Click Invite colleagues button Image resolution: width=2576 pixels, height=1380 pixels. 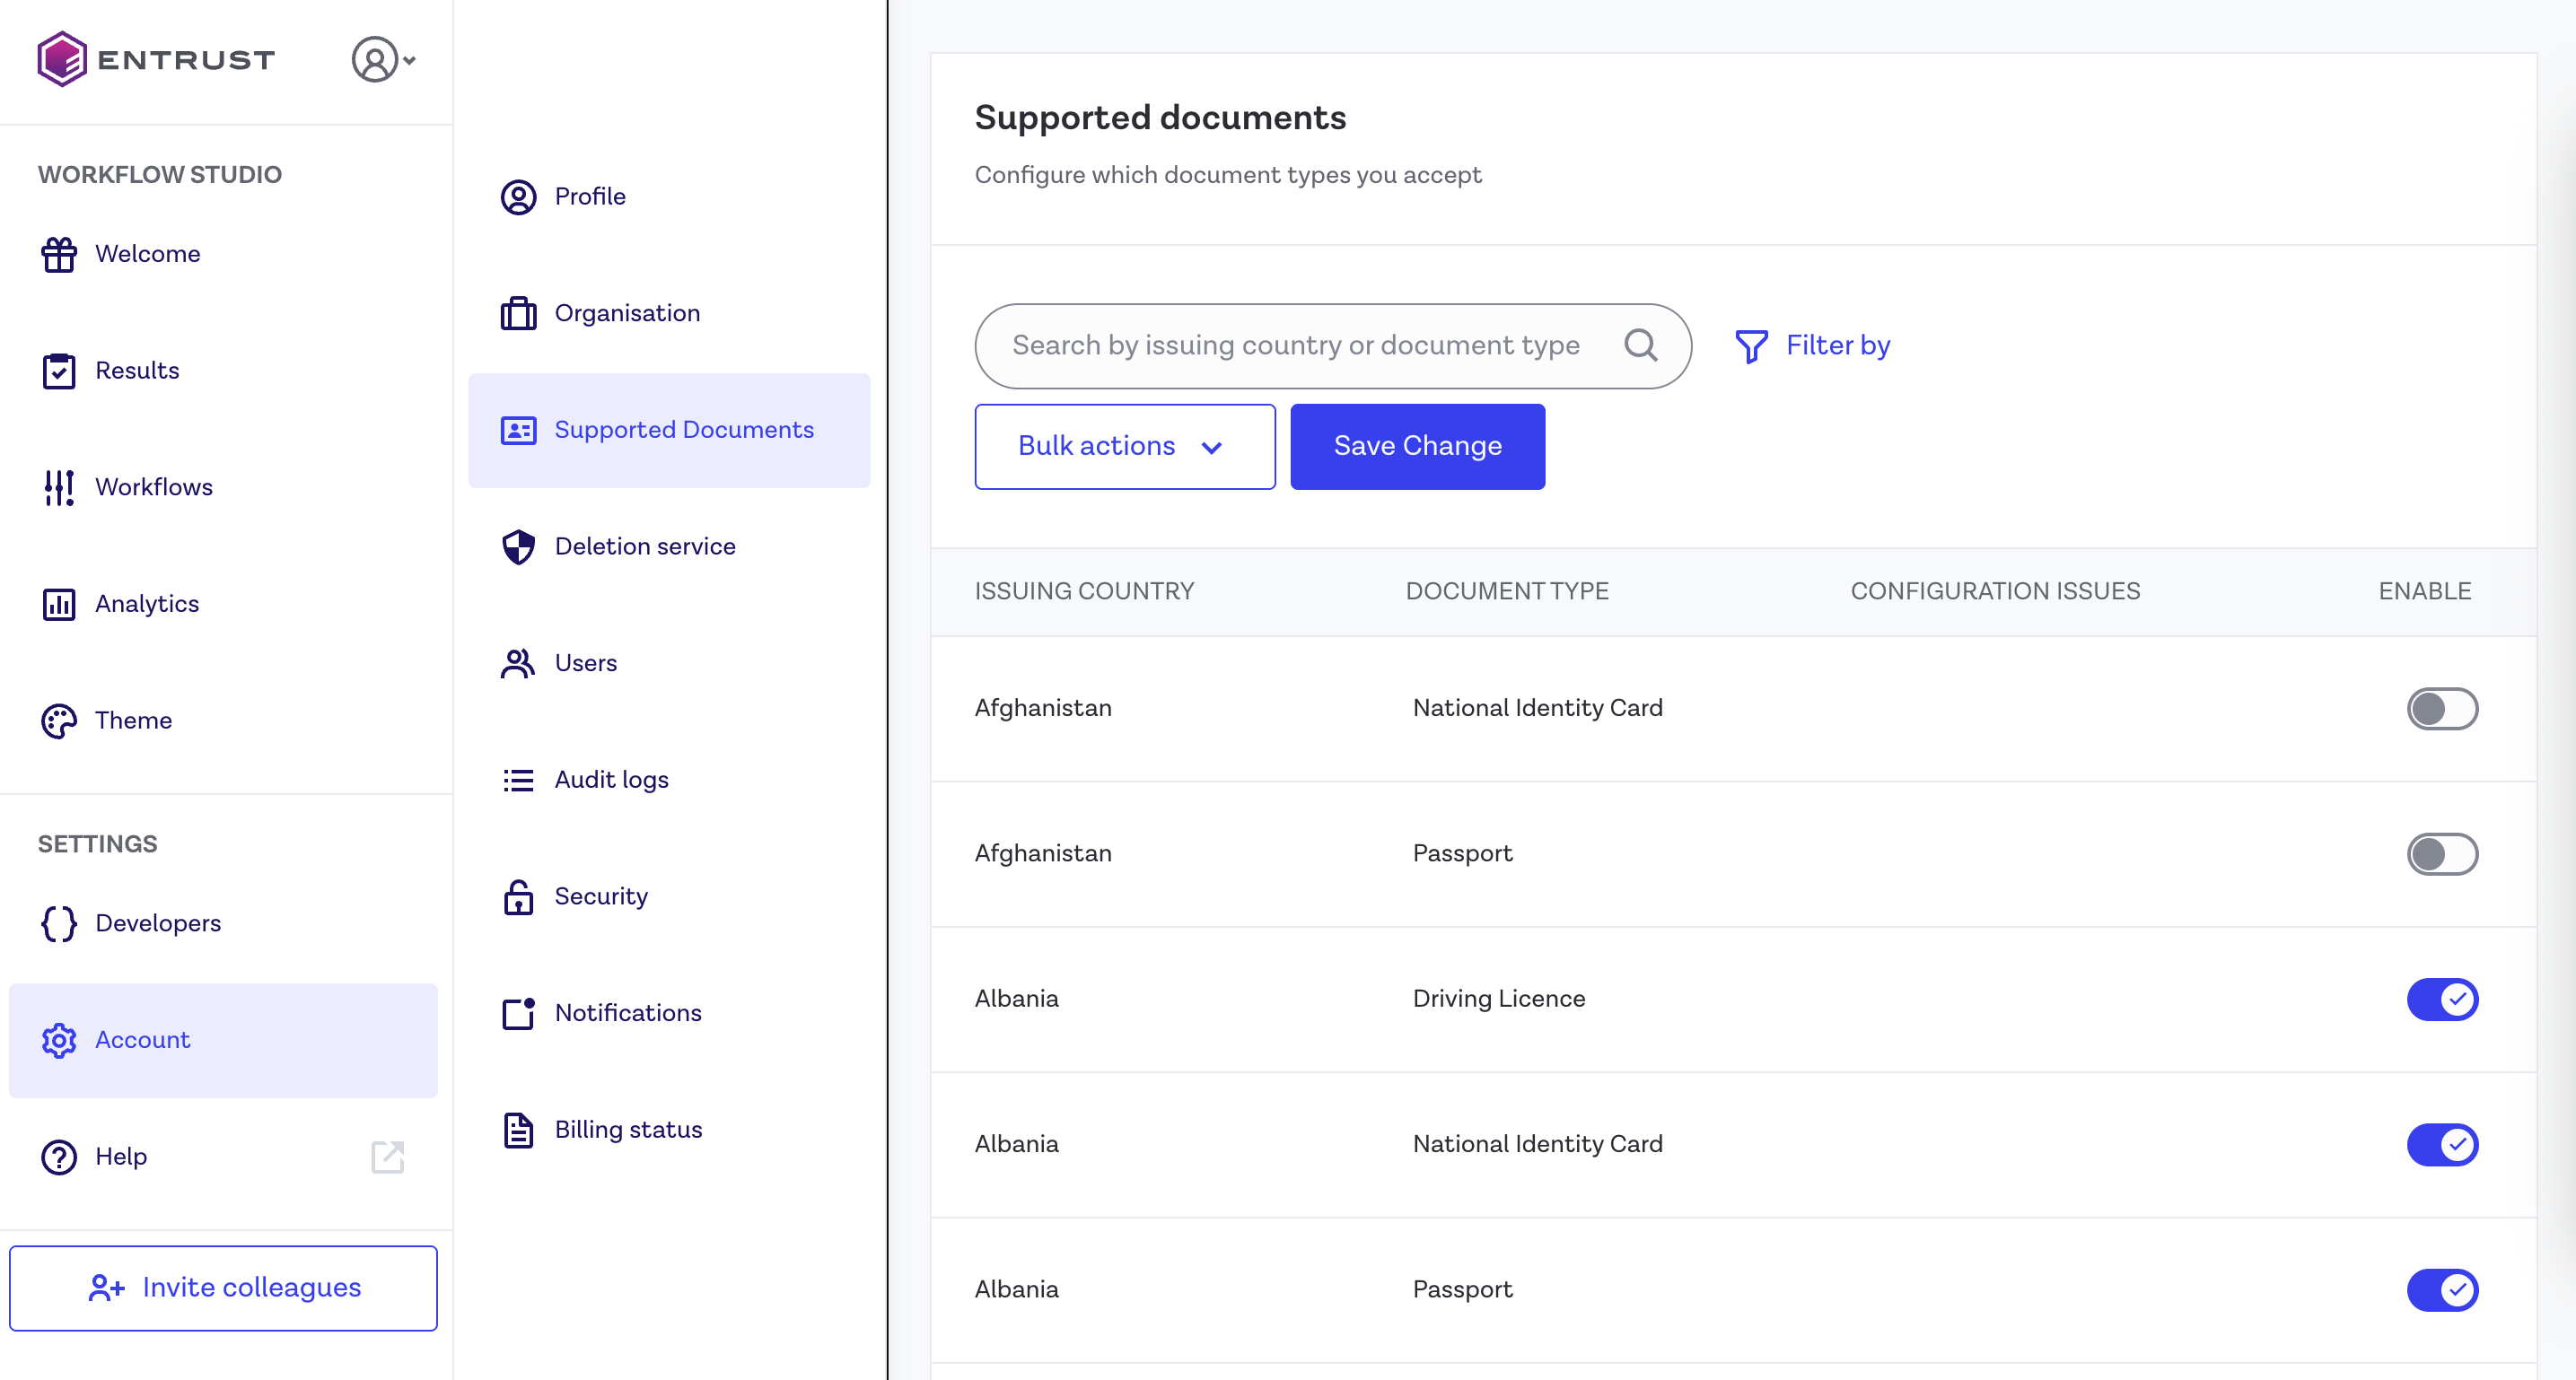tap(223, 1288)
